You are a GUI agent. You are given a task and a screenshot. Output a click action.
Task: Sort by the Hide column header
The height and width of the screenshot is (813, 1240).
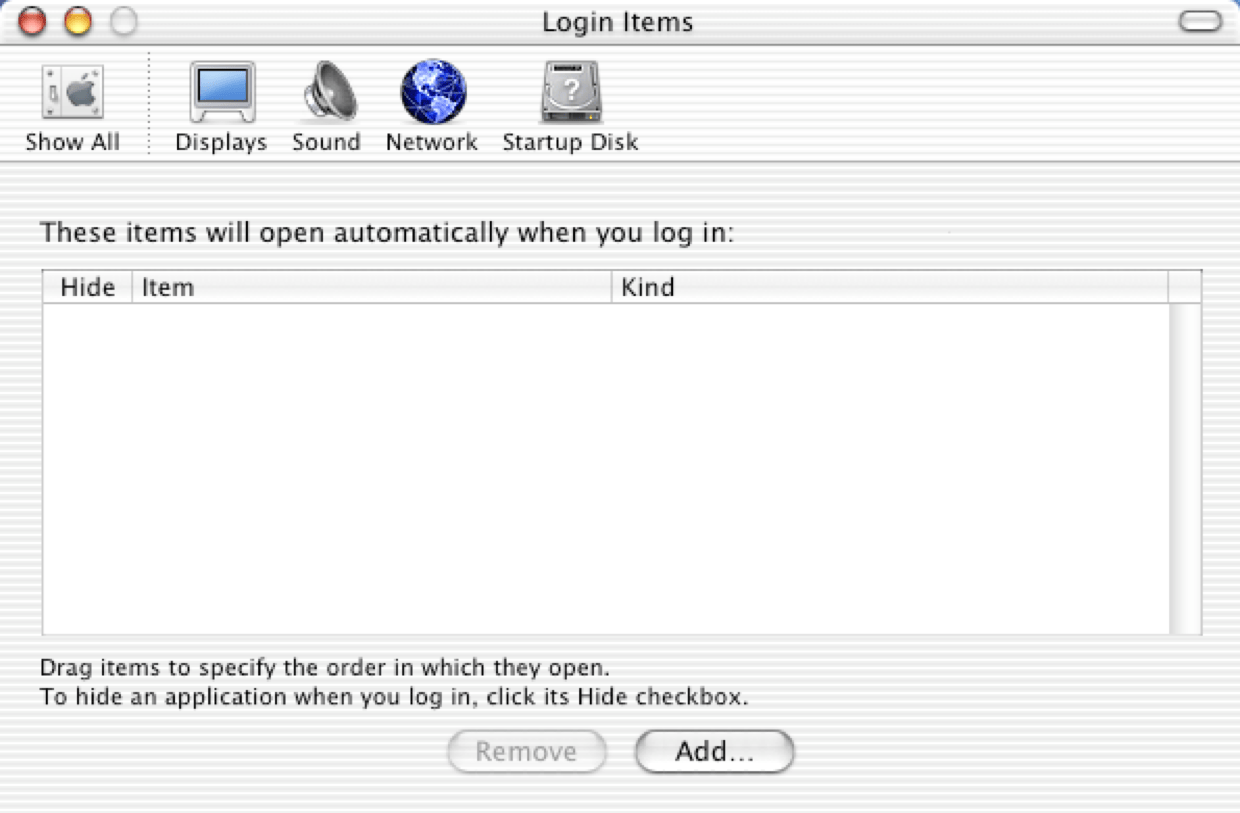click(87, 287)
